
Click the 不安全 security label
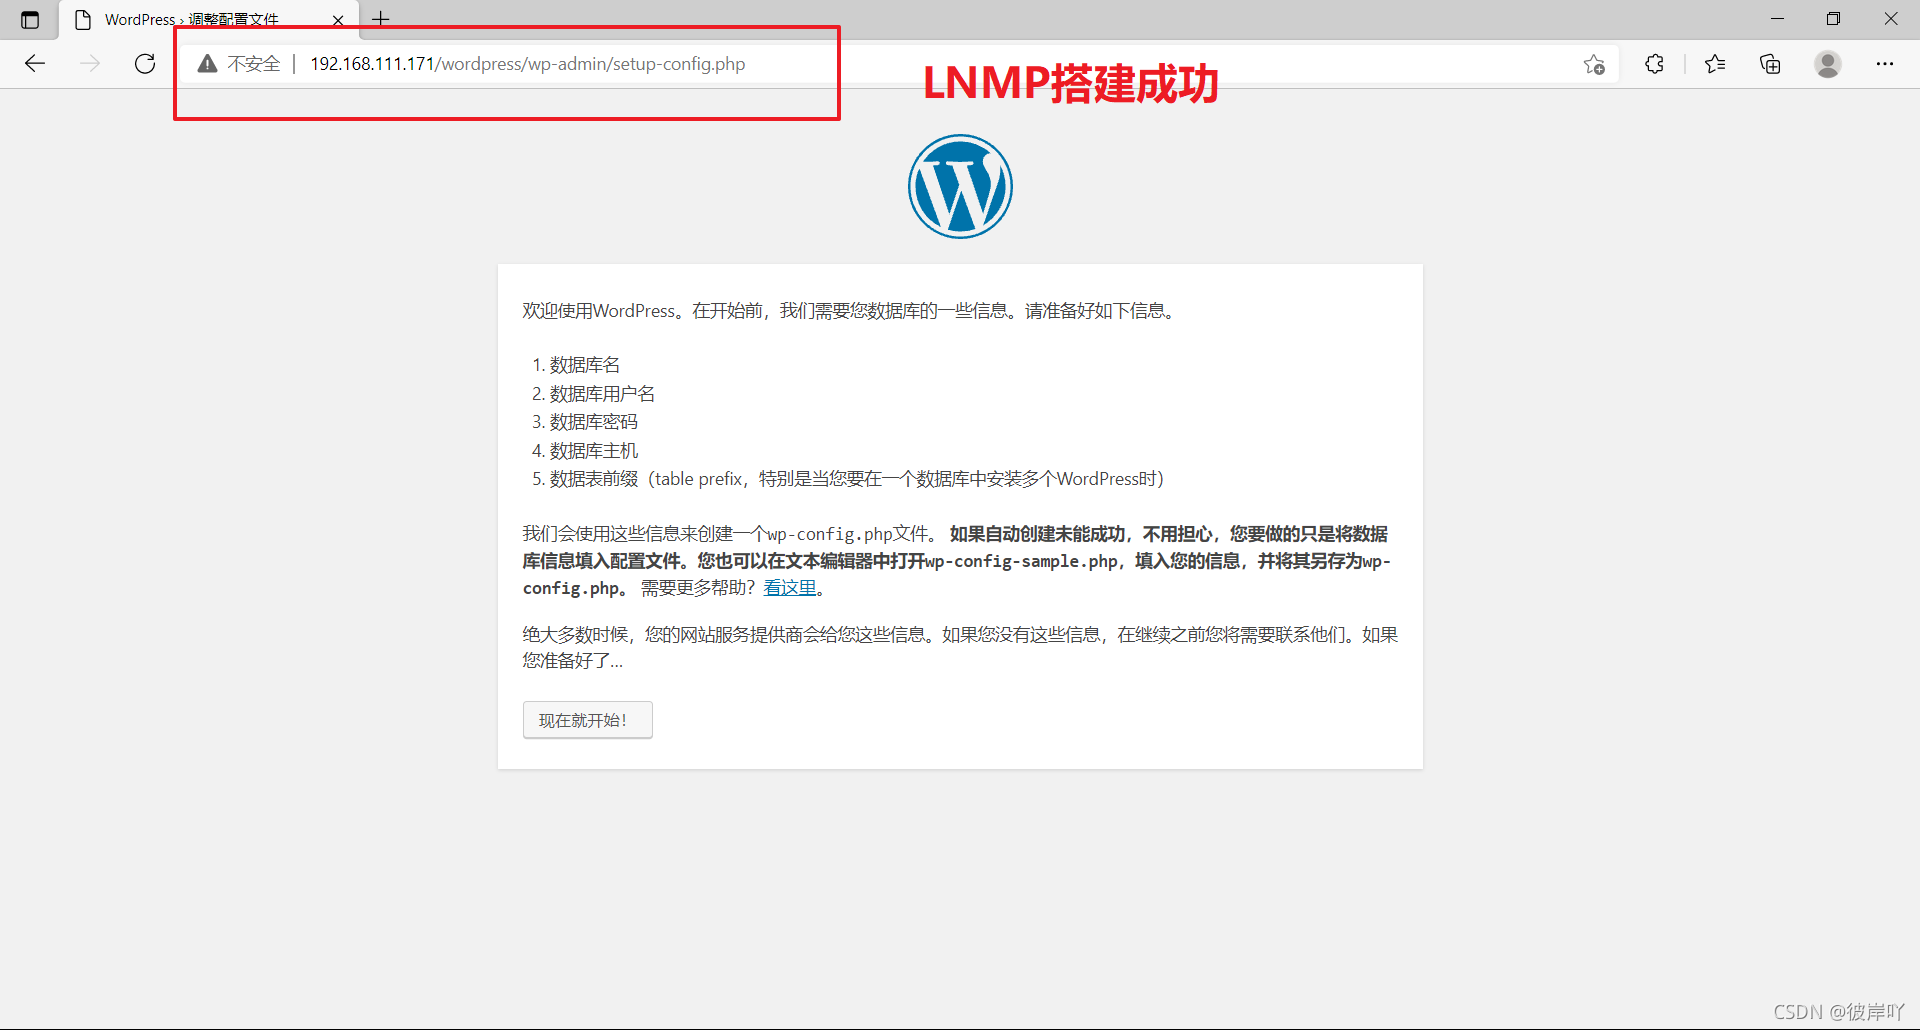pyautogui.click(x=254, y=64)
